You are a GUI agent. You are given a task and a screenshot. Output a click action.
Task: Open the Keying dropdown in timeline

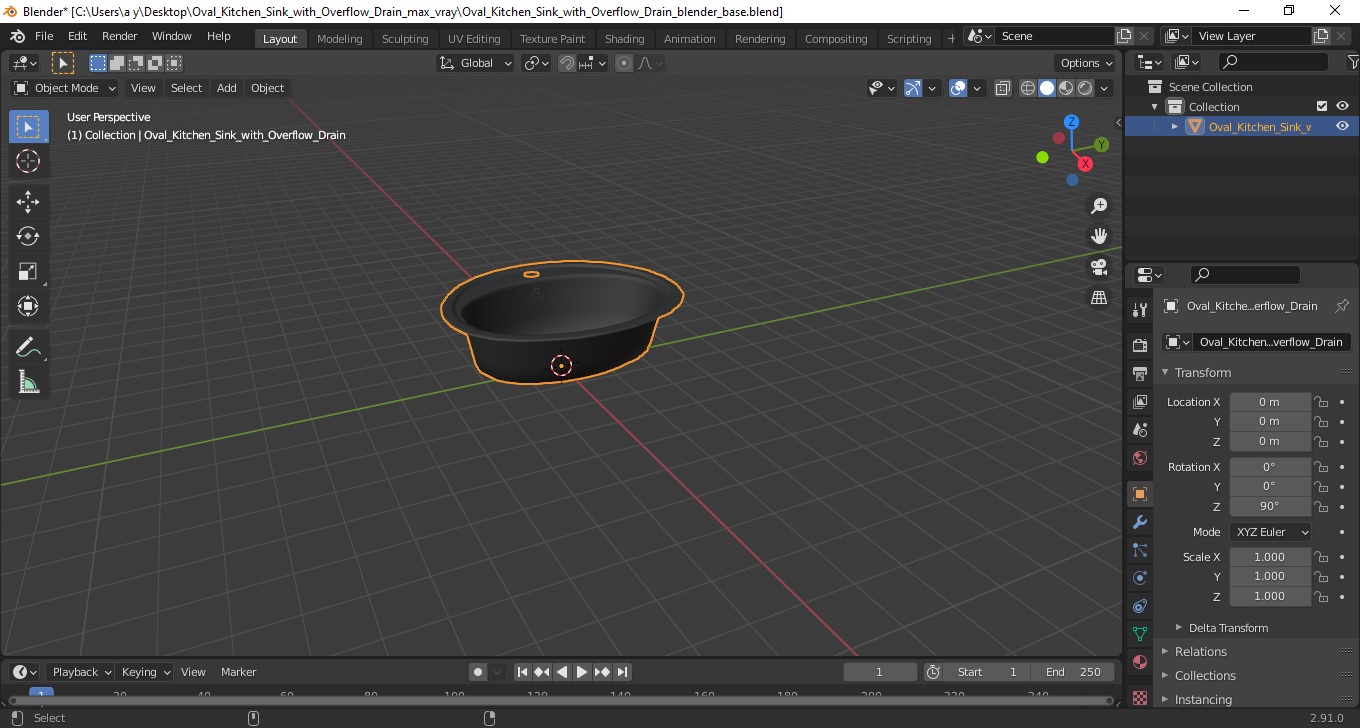(146, 672)
